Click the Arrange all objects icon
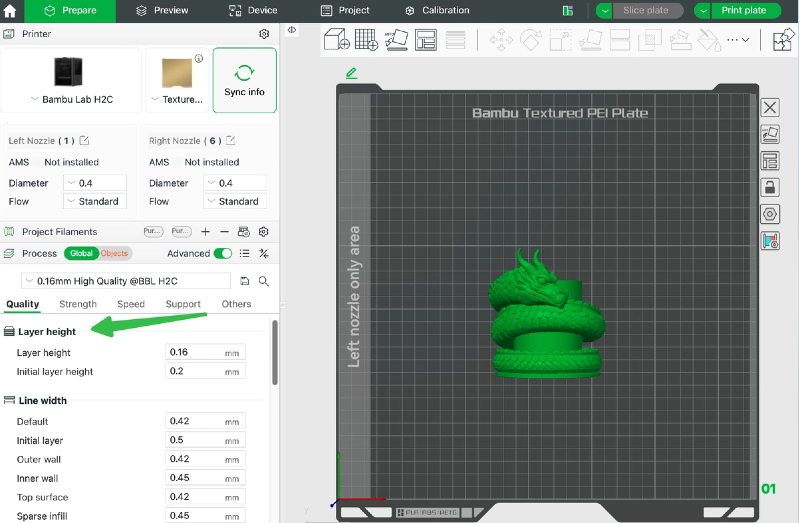Screen dimensions: 800x523 [426, 39]
